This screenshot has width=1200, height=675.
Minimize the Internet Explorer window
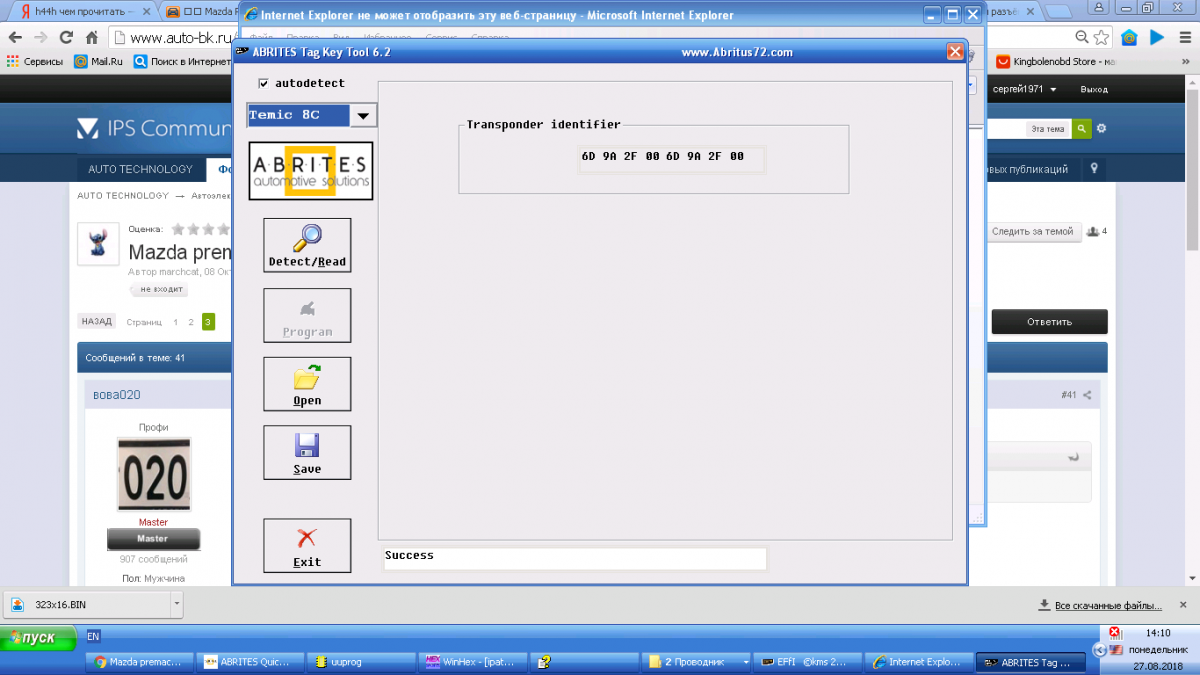pyautogui.click(x=931, y=14)
